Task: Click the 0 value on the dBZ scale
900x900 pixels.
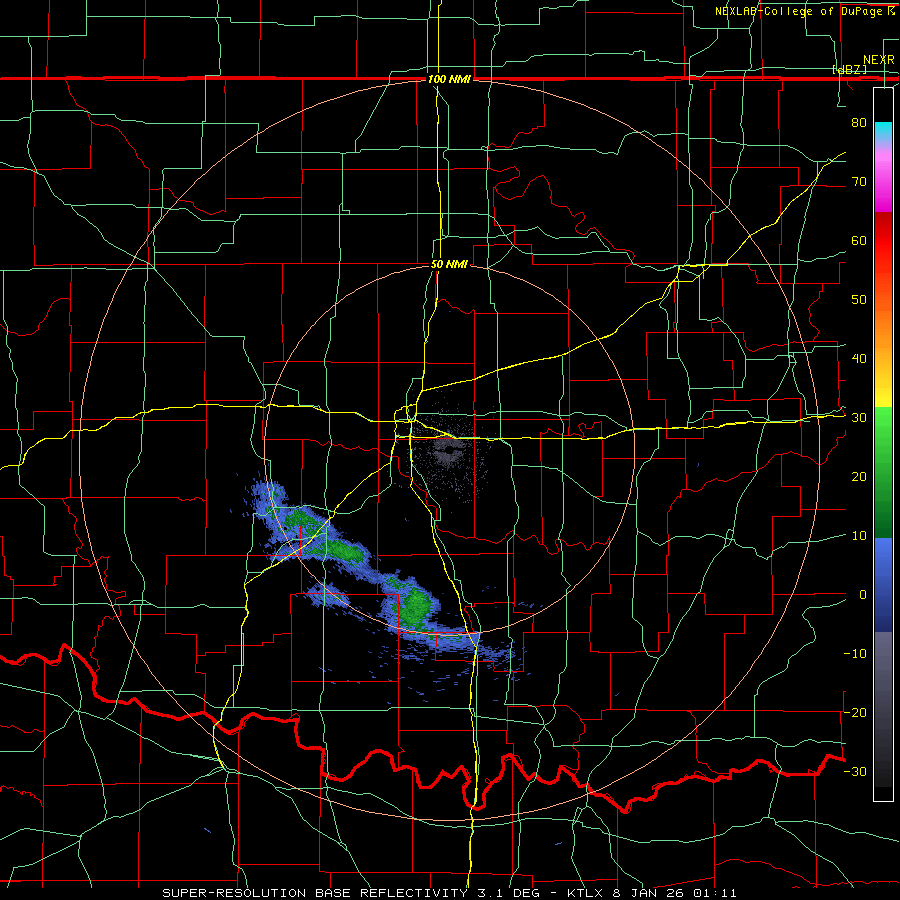Action: click(863, 595)
